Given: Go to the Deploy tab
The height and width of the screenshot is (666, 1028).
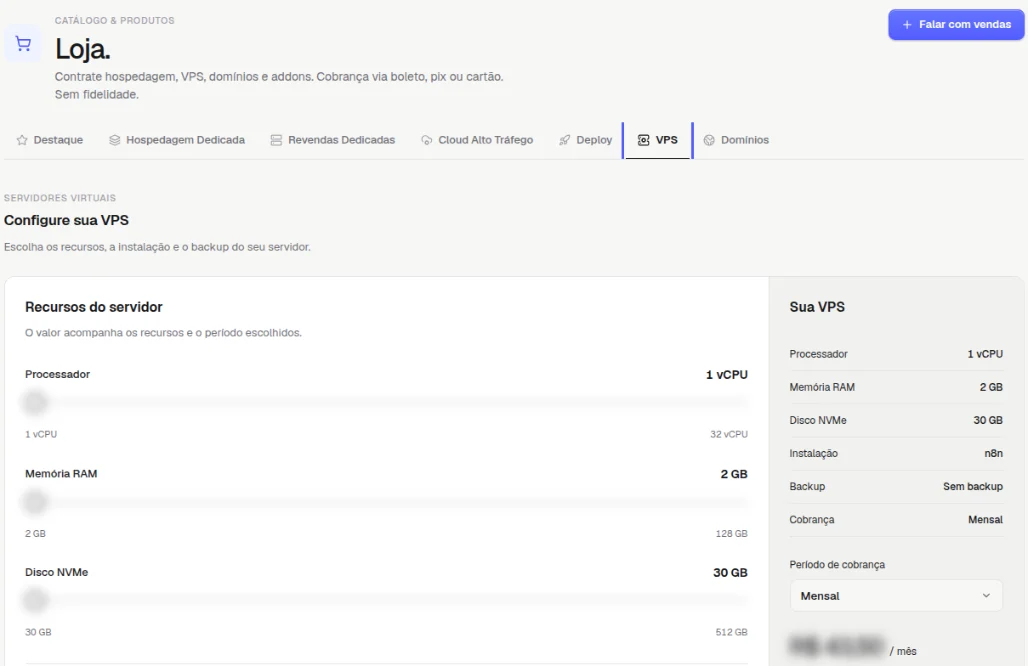Looking at the screenshot, I should point(585,140).
